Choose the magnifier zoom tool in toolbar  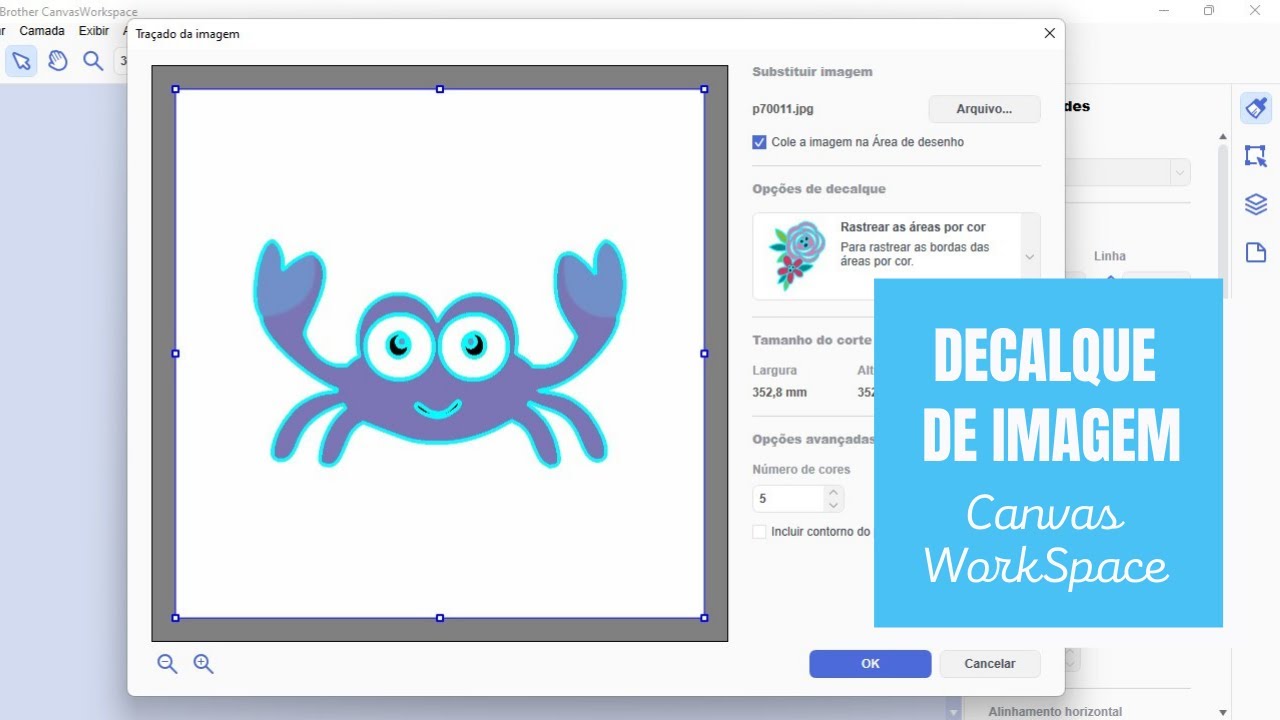93,61
